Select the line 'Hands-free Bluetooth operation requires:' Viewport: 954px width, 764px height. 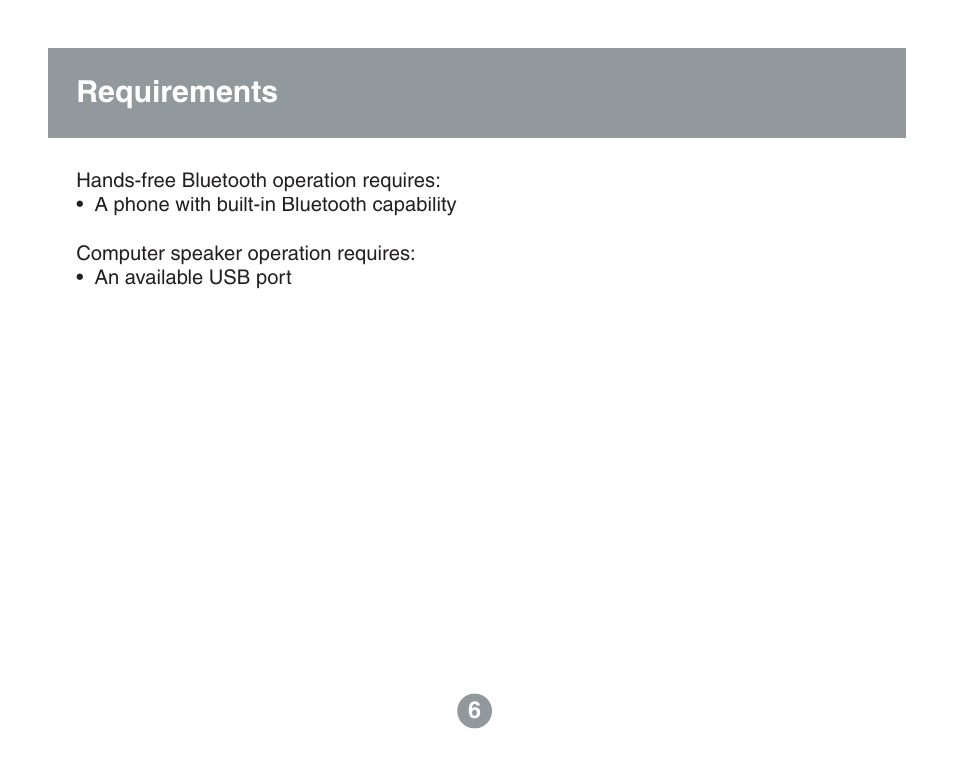point(258,181)
